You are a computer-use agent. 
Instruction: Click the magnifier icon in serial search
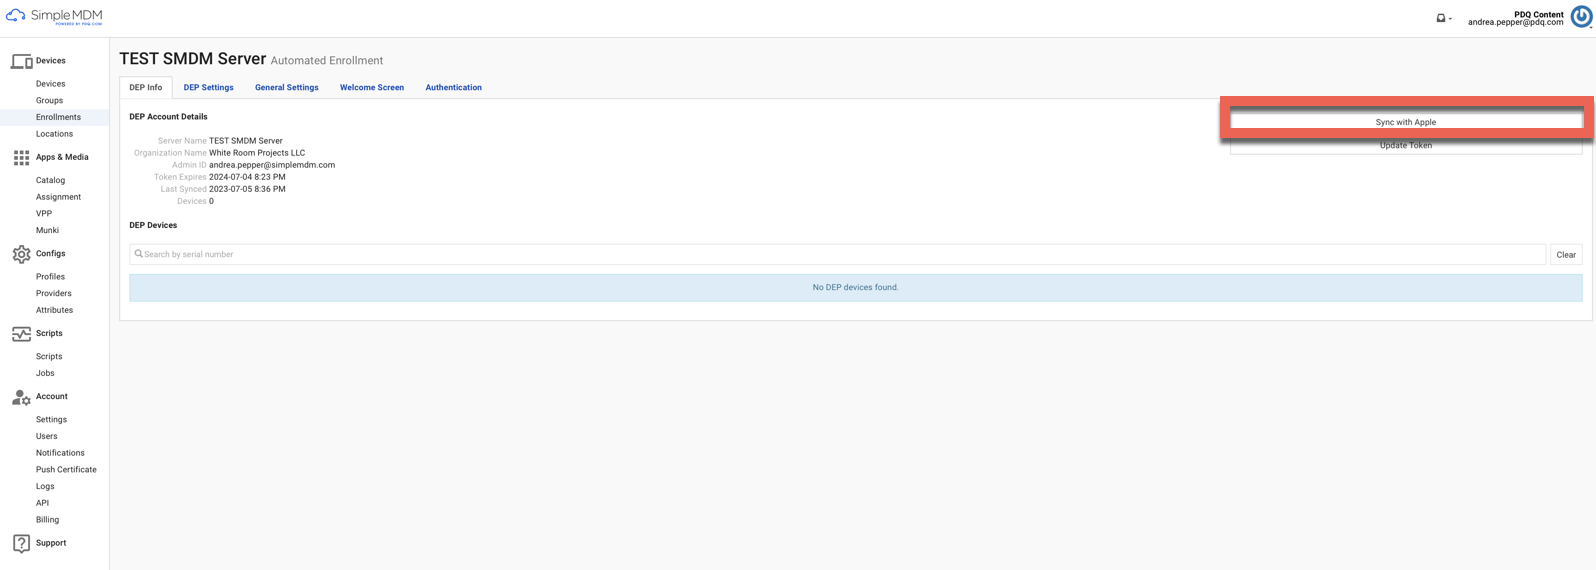[x=139, y=254]
